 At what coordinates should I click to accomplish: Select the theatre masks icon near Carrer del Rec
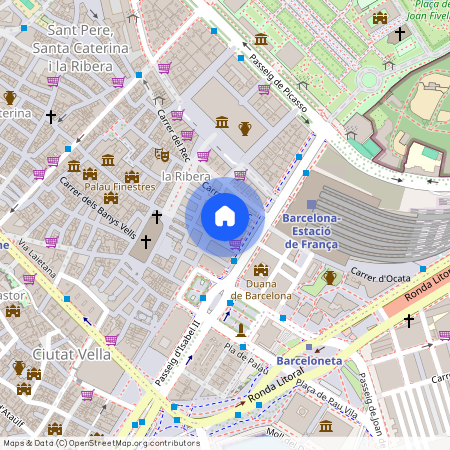point(162,155)
